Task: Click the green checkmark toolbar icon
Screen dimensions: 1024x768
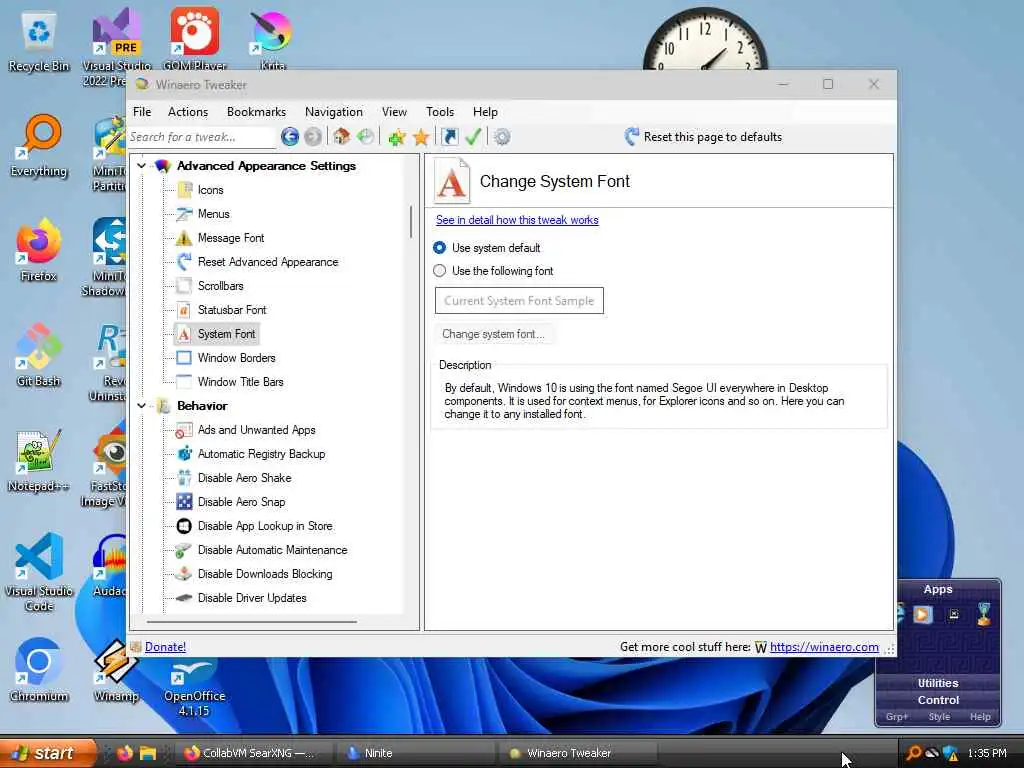Action: [x=473, y=136]
